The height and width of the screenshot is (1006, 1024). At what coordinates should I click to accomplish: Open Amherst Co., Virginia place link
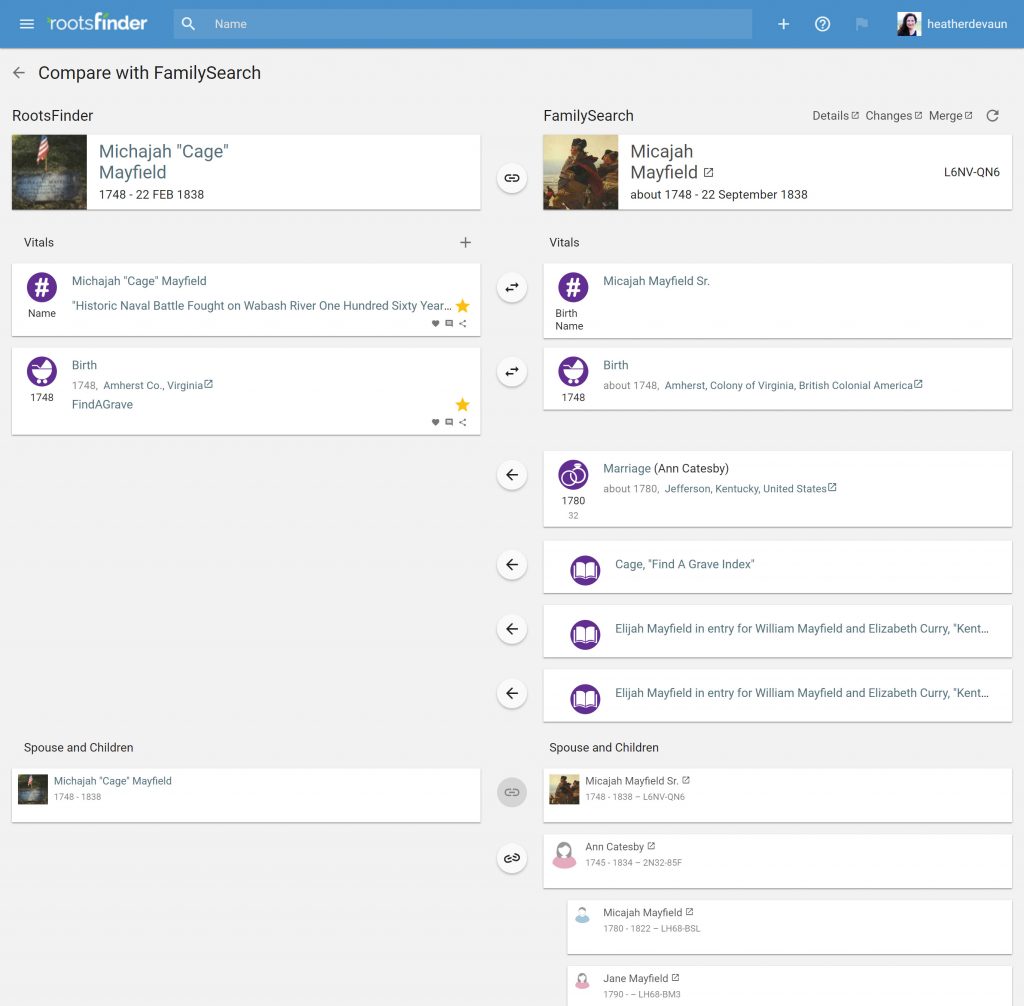click(x=158, y=385)
